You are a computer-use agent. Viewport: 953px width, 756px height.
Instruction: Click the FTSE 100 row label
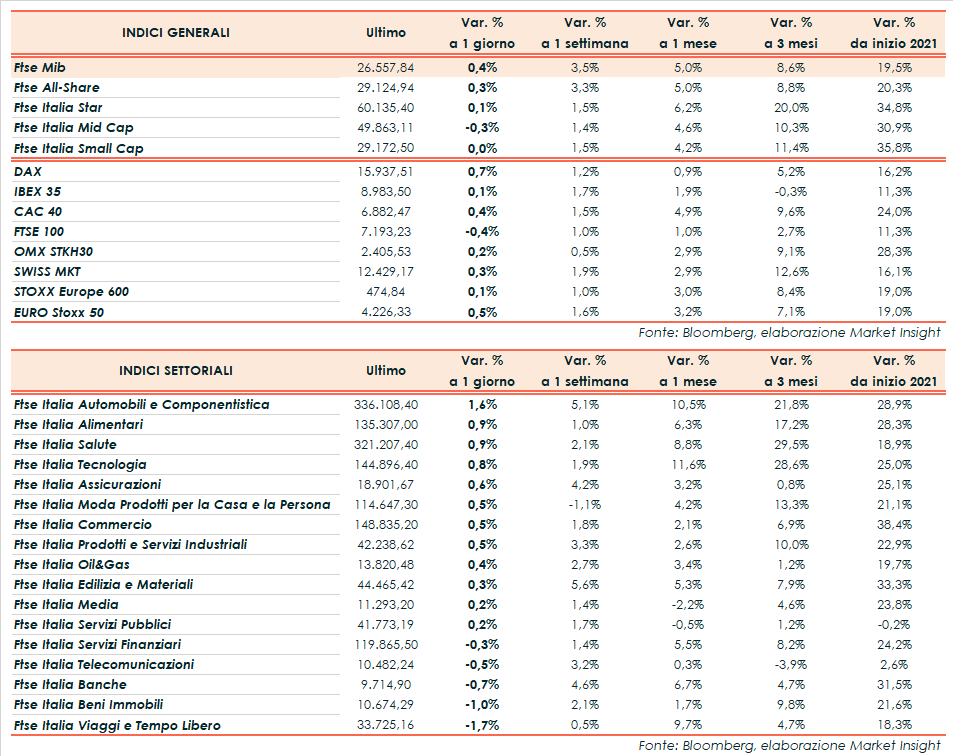(x=41, y=231)
